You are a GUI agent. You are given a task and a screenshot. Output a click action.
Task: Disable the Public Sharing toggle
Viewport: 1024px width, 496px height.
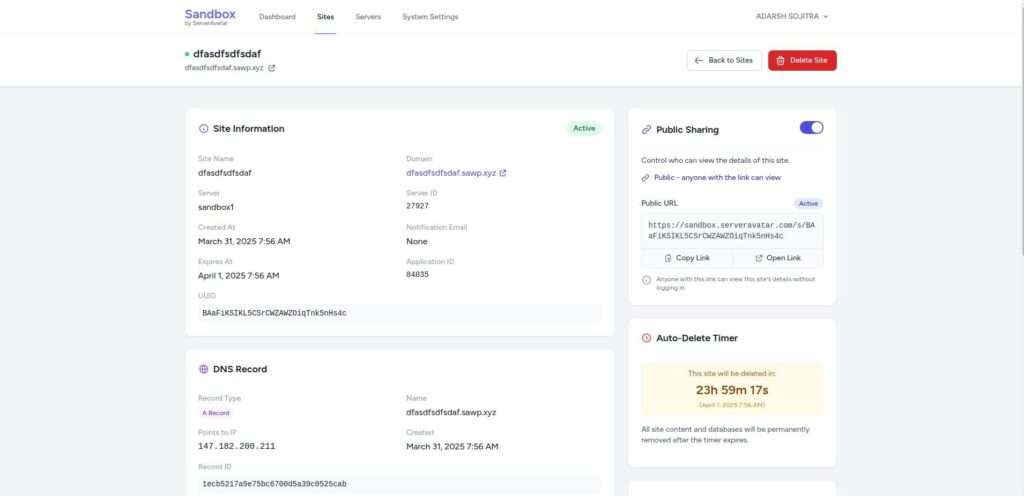coord(811,128)
